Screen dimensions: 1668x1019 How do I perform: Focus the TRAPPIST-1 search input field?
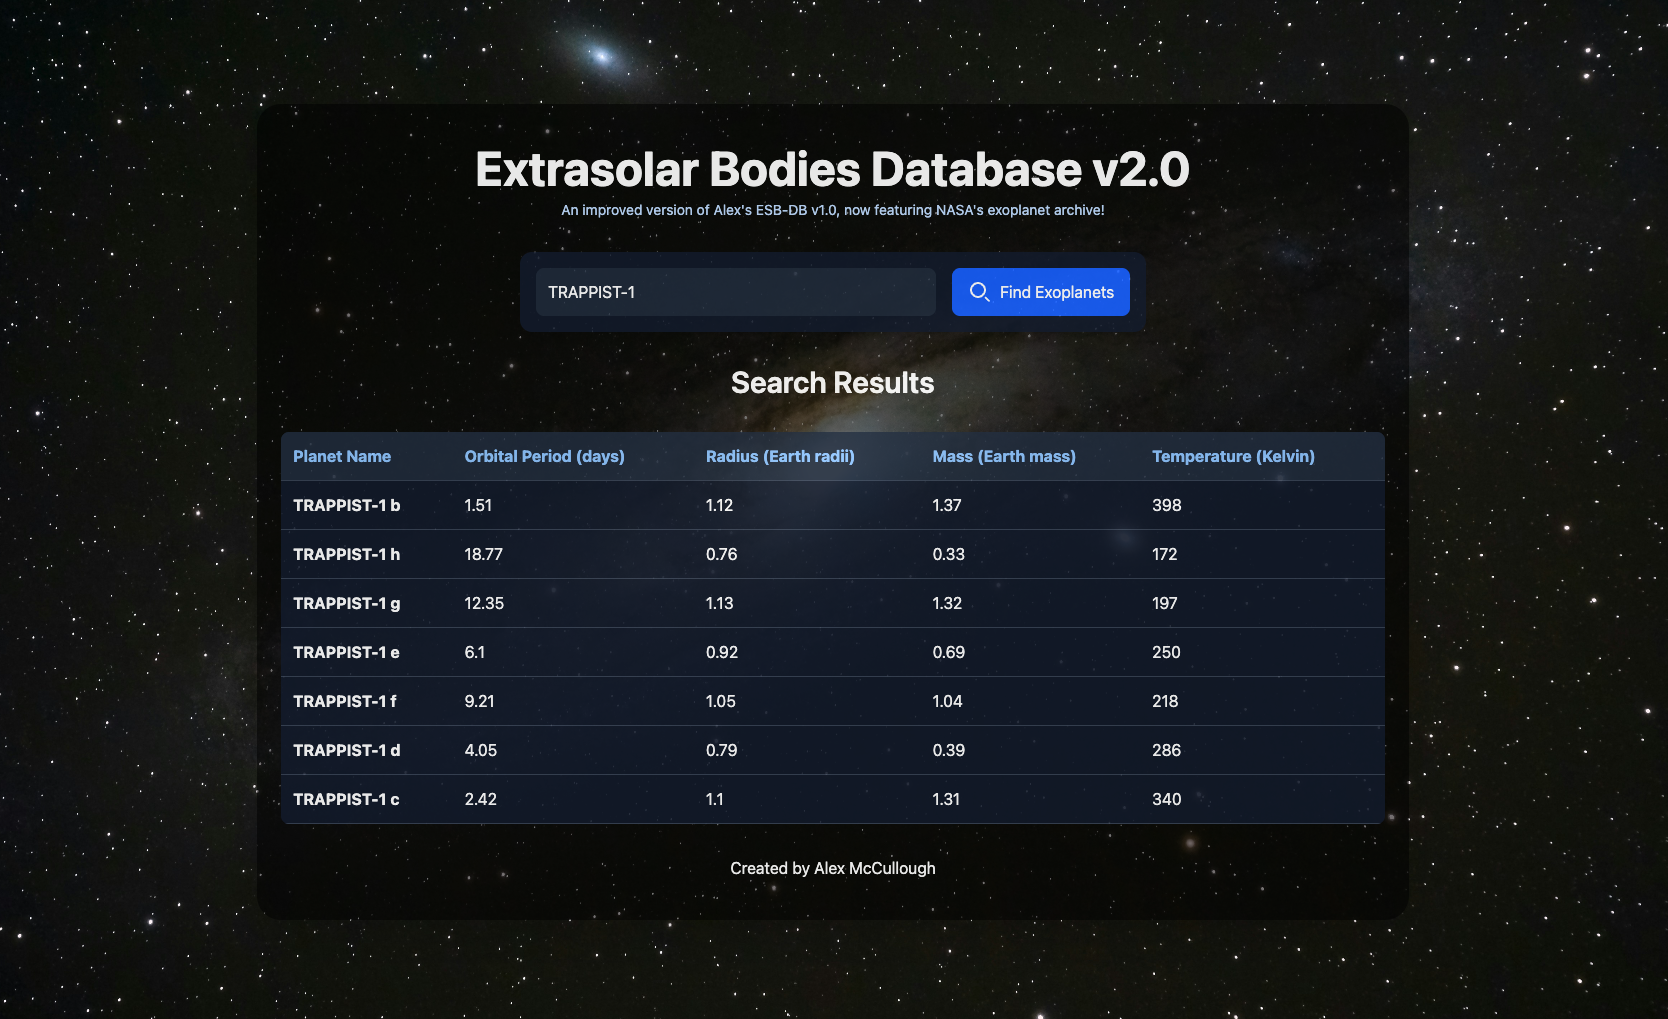(x=736, y=292)
